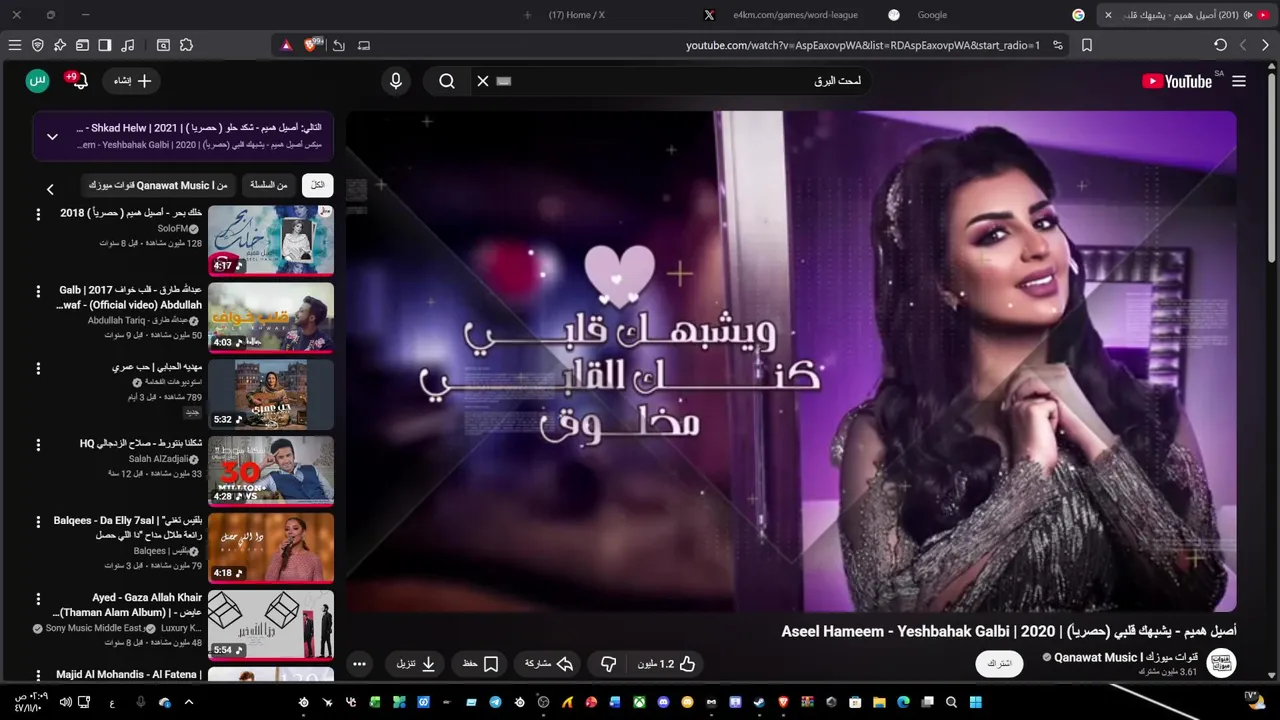Open Brave Shields lion icon
This screenshot has width=1280, height=720.
pos(311,45)
